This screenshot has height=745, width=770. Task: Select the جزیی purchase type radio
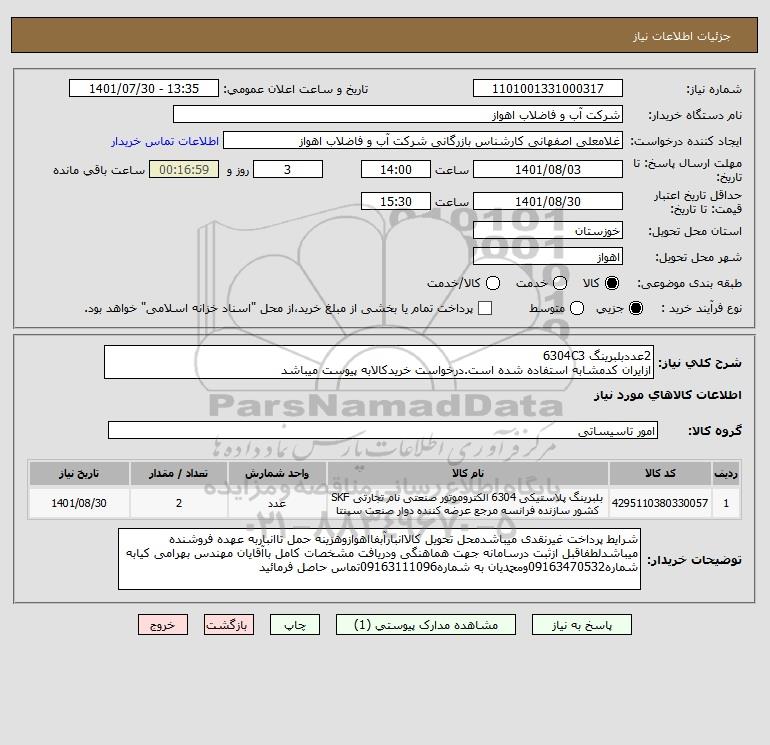pos(635,308)
